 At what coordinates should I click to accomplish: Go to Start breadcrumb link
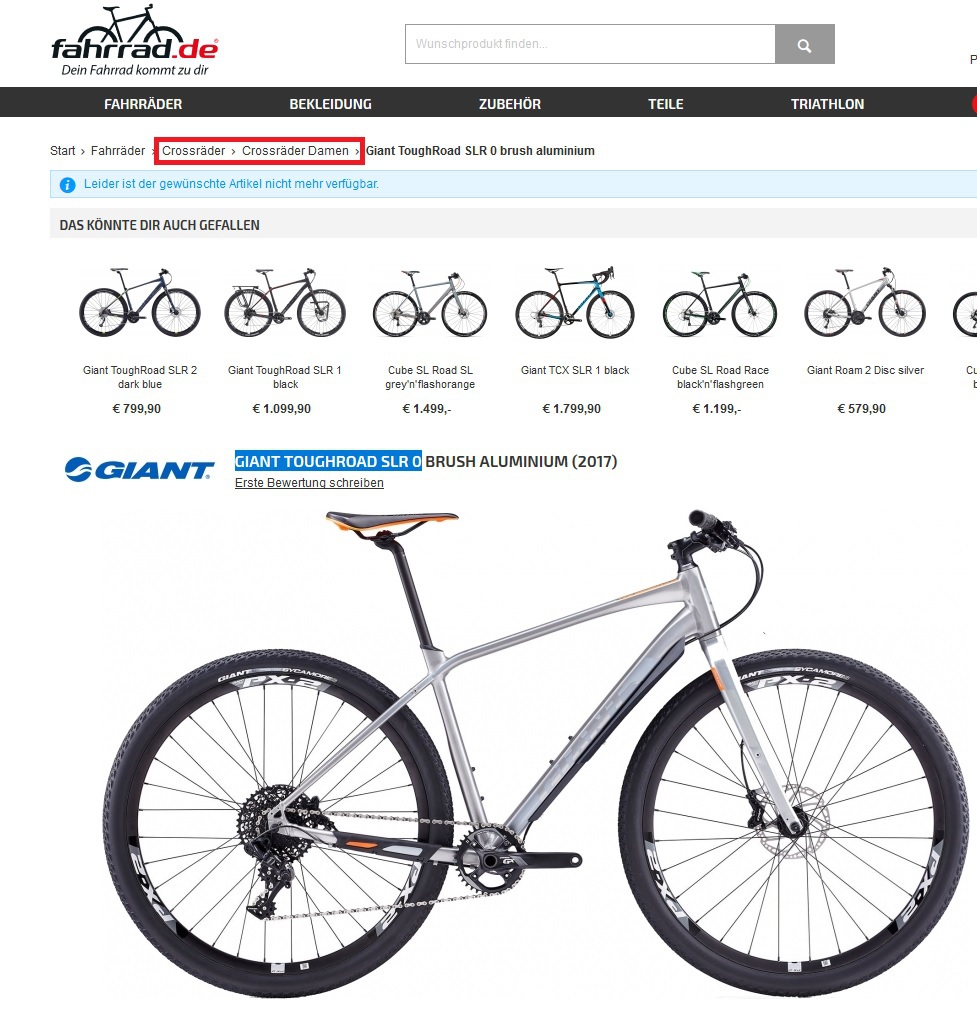point(63,151)
